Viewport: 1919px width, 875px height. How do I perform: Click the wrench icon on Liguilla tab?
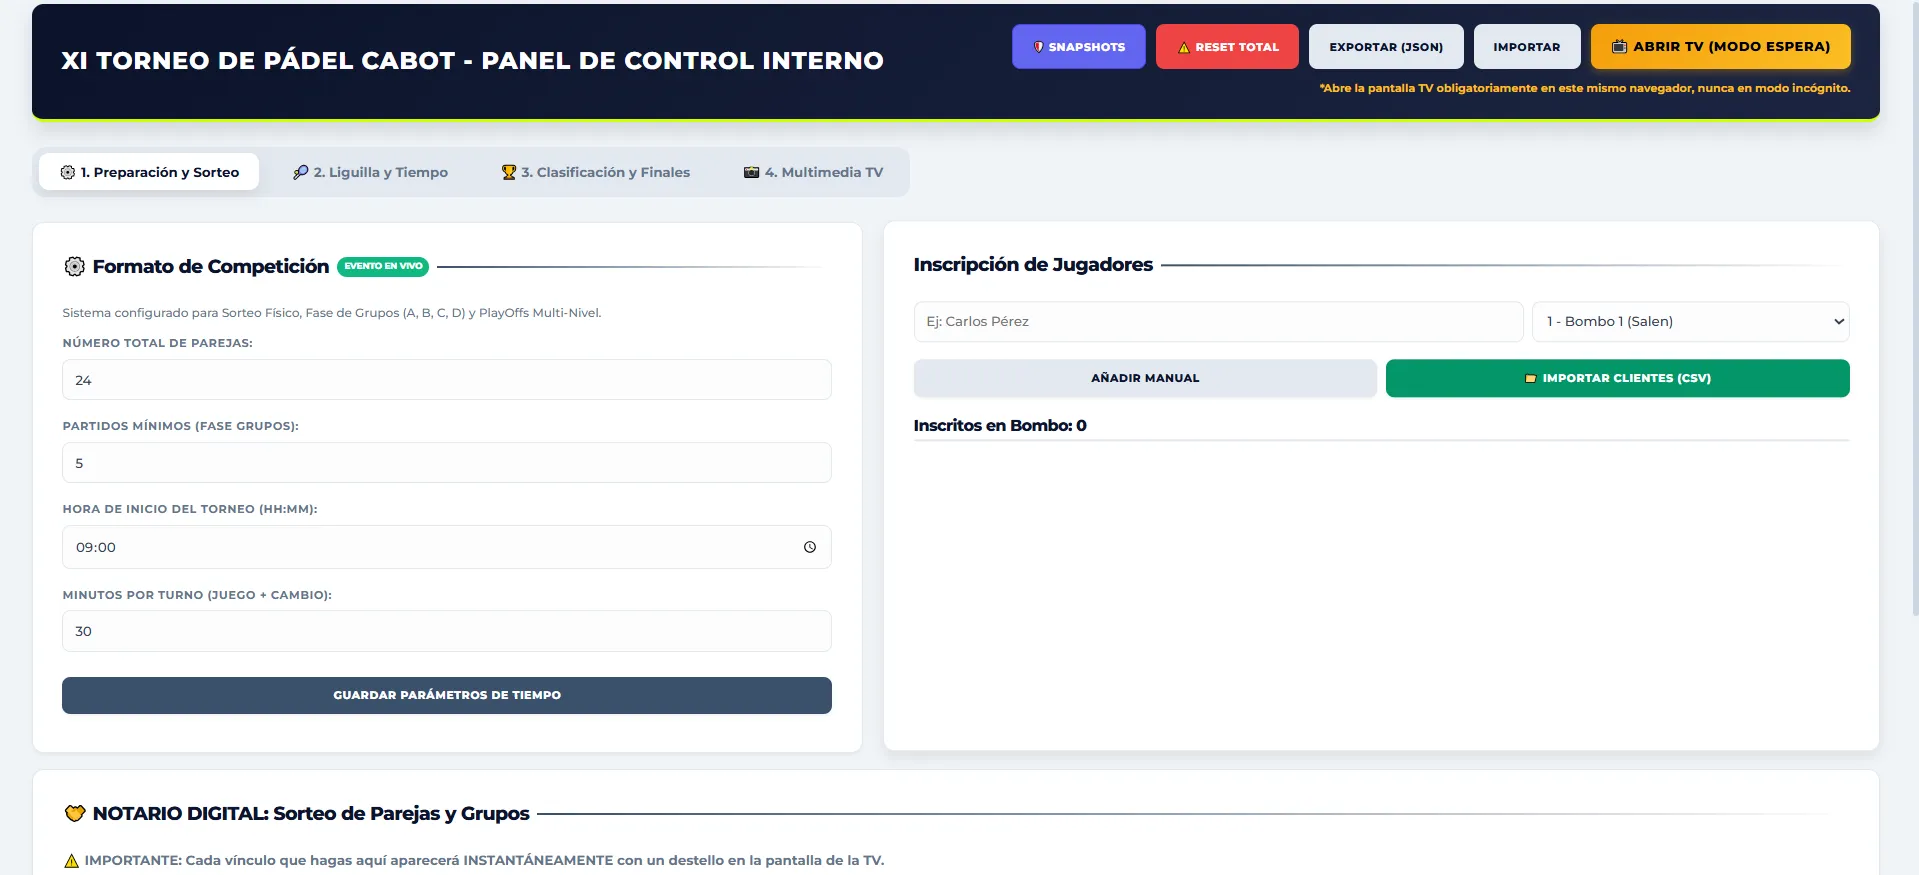coord(300,172)
